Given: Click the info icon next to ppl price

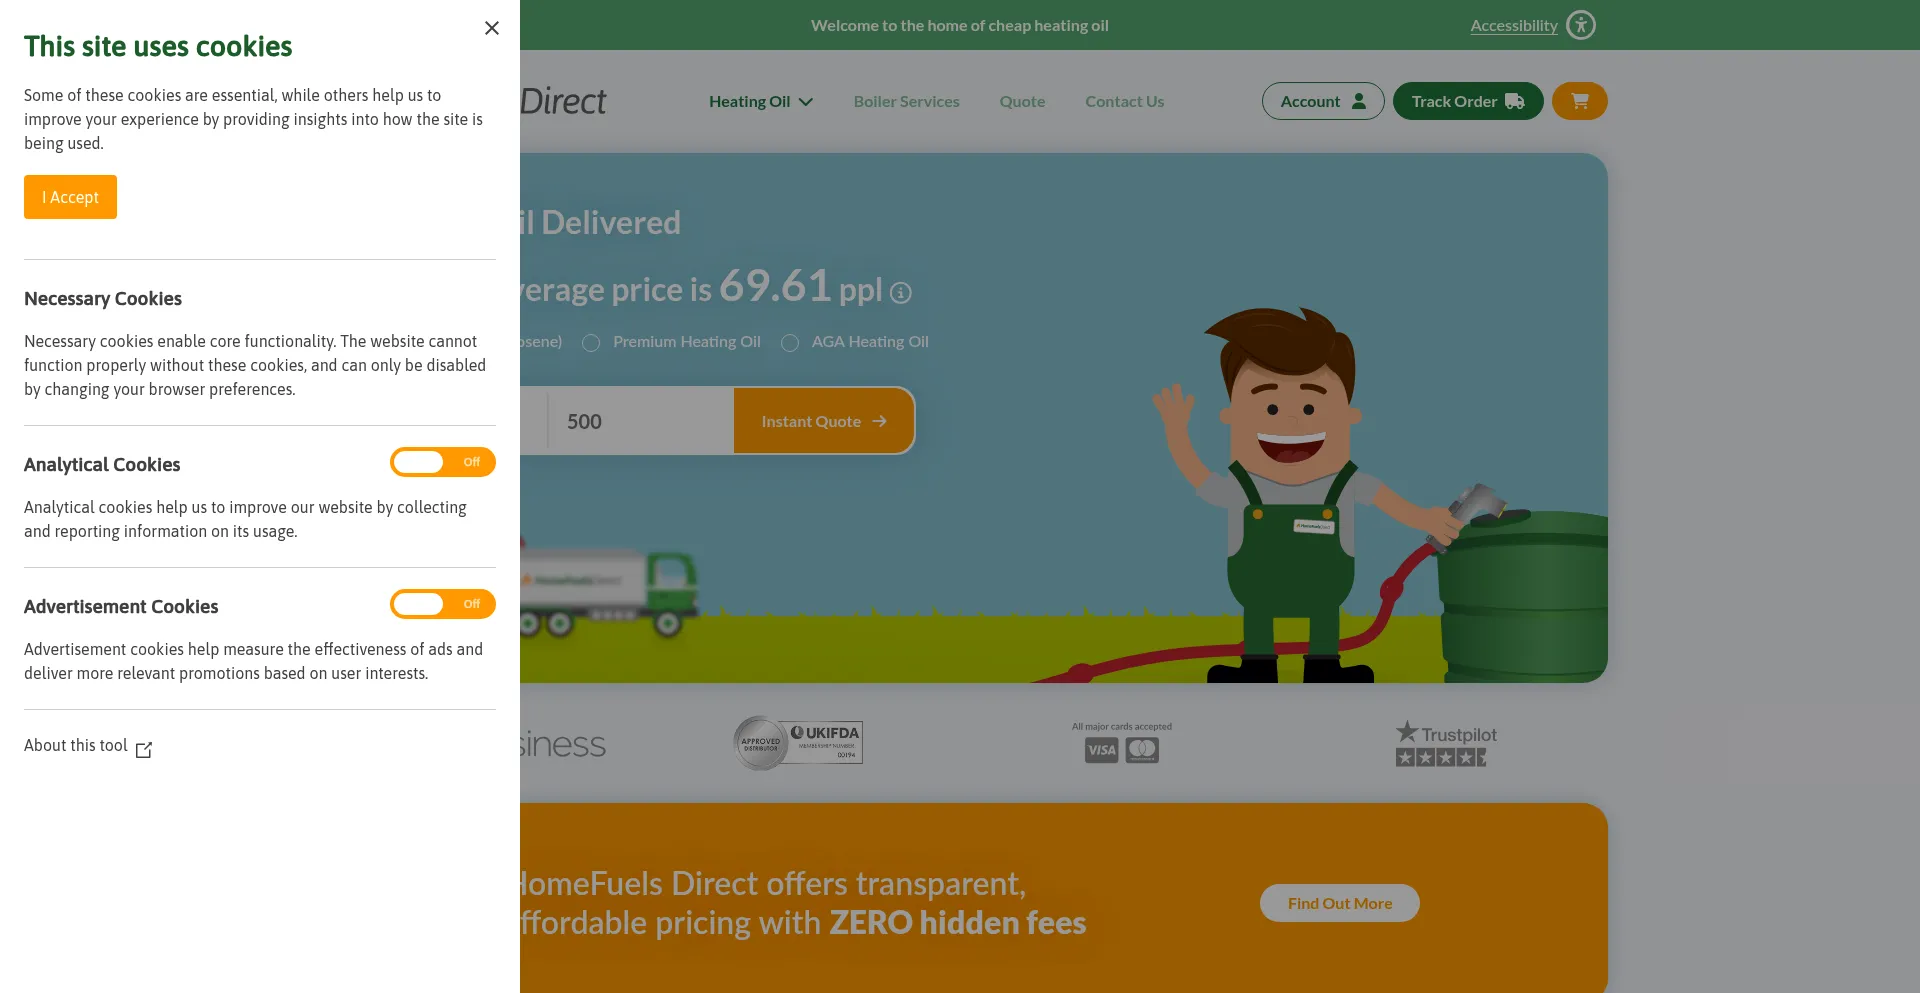Looking at the screenshot, I should (x=901, y=293).
